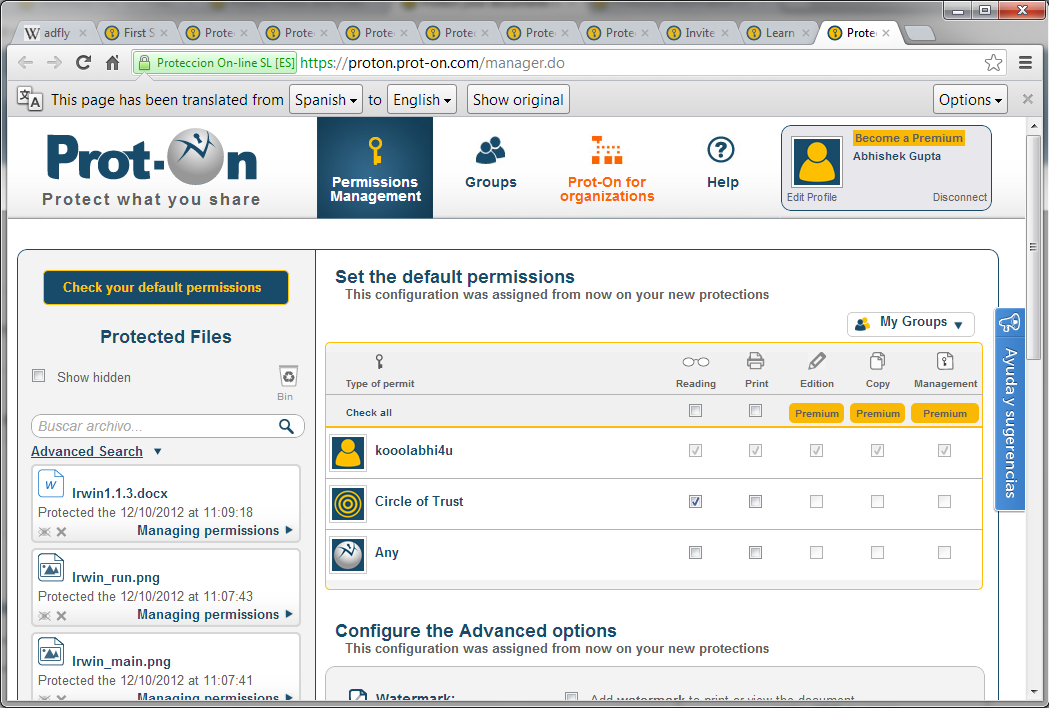Open the Spanish source language dropdown
The image size is (1049, 708).
(x=326, y=100)
